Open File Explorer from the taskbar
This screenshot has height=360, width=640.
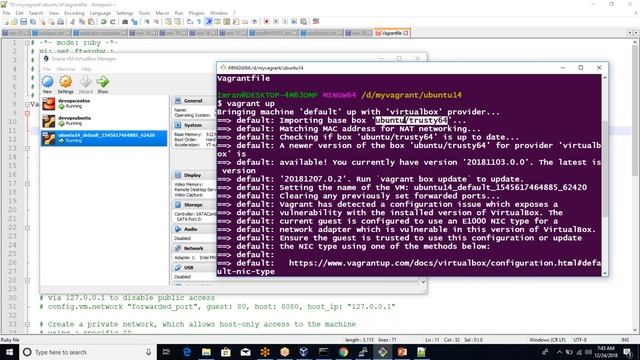(206, 352)
